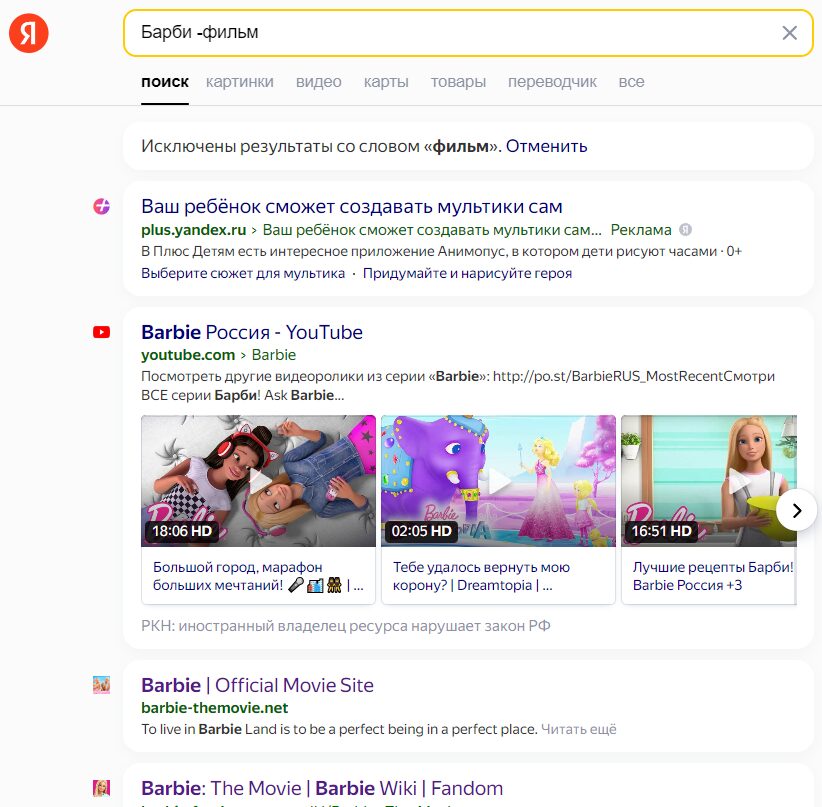
Task: Show next videos with carousel arrow
Action: 796,510
